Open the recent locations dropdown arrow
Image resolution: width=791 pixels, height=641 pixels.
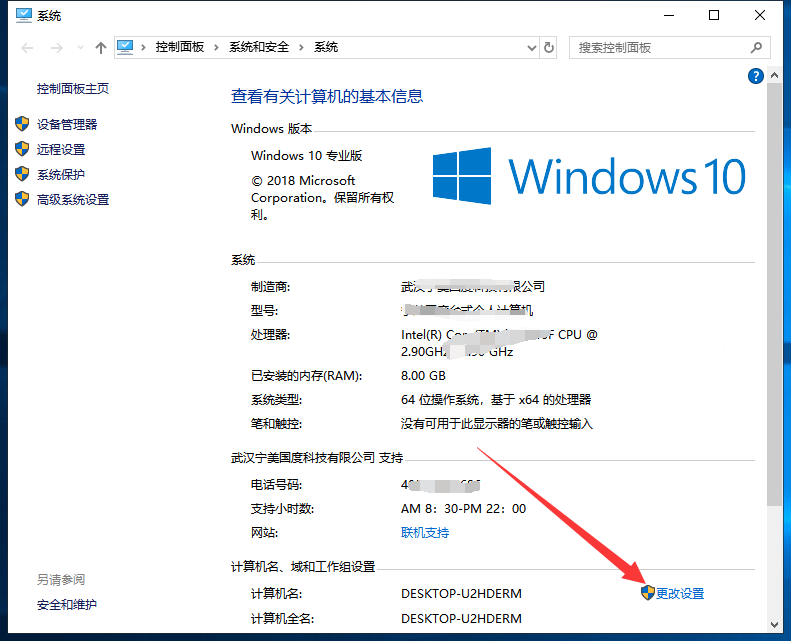79,48
